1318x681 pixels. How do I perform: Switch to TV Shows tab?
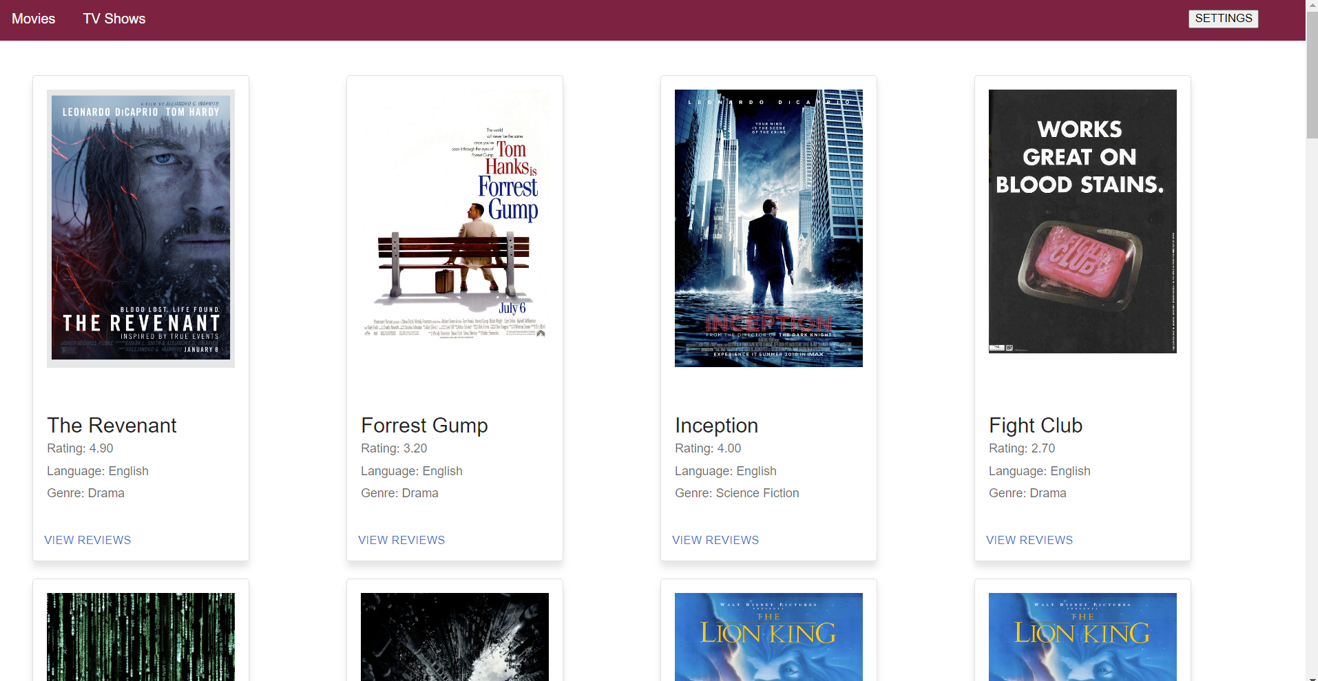(x=114, y=19)
